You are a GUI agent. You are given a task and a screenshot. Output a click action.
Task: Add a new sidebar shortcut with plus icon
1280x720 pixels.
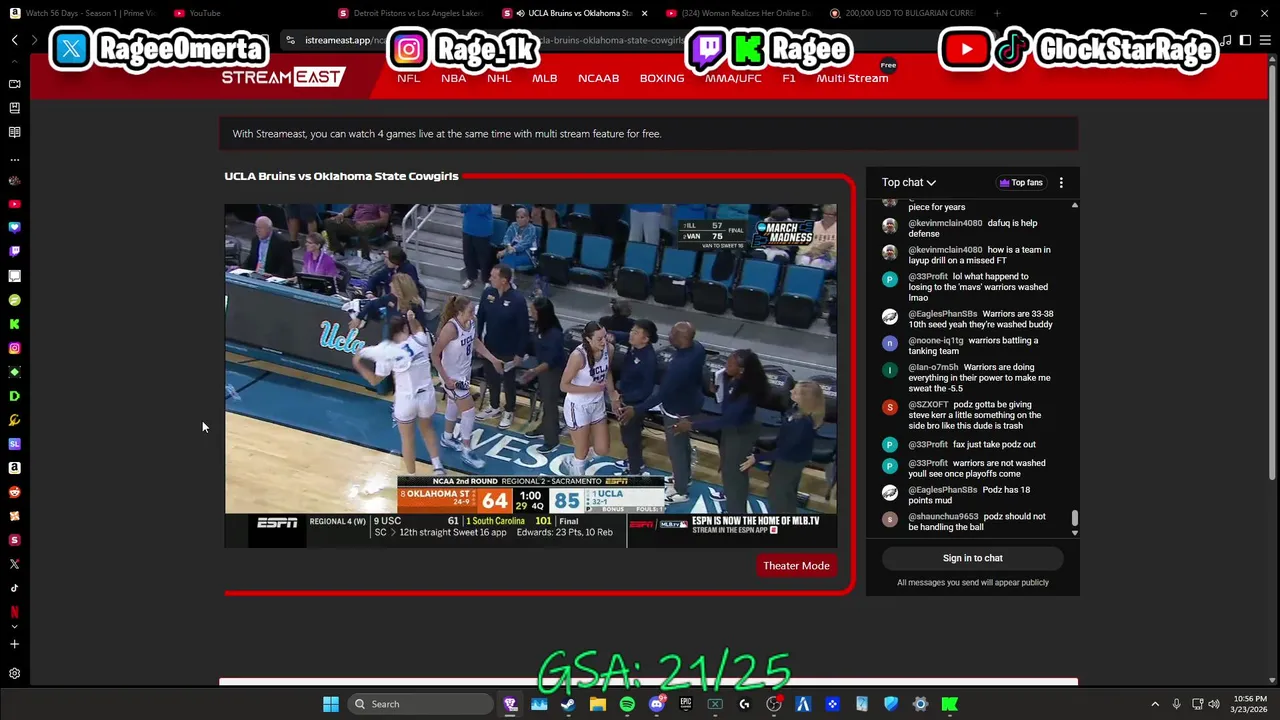click(x=14, y=644)
